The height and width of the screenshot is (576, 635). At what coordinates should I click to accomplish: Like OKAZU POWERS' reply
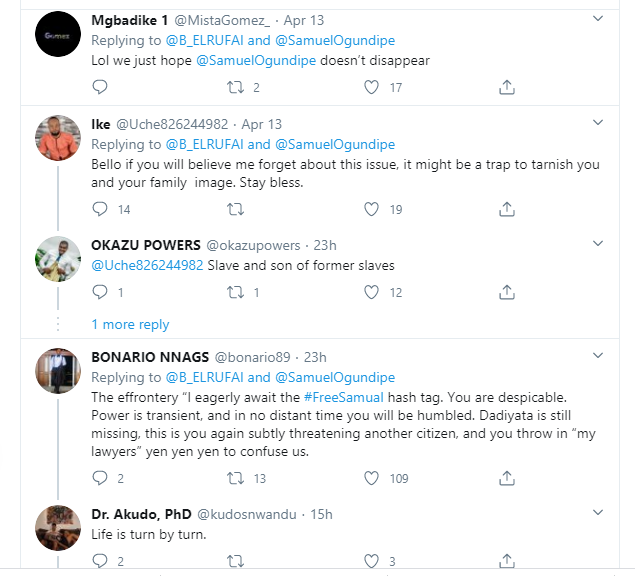point(371,292)
